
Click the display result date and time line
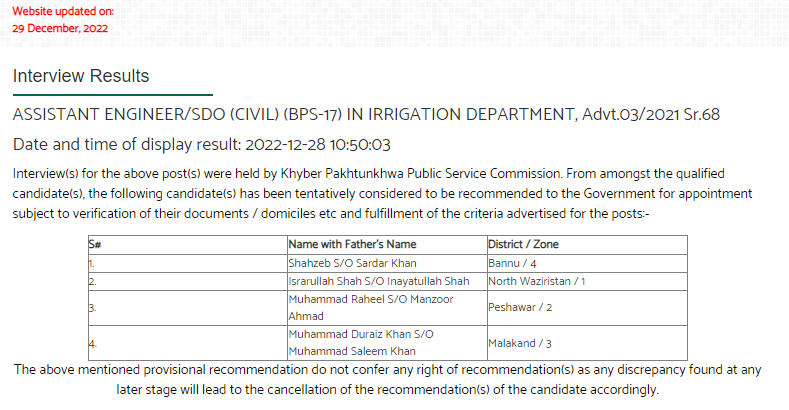pyautogui.click(x=201, y=145)
